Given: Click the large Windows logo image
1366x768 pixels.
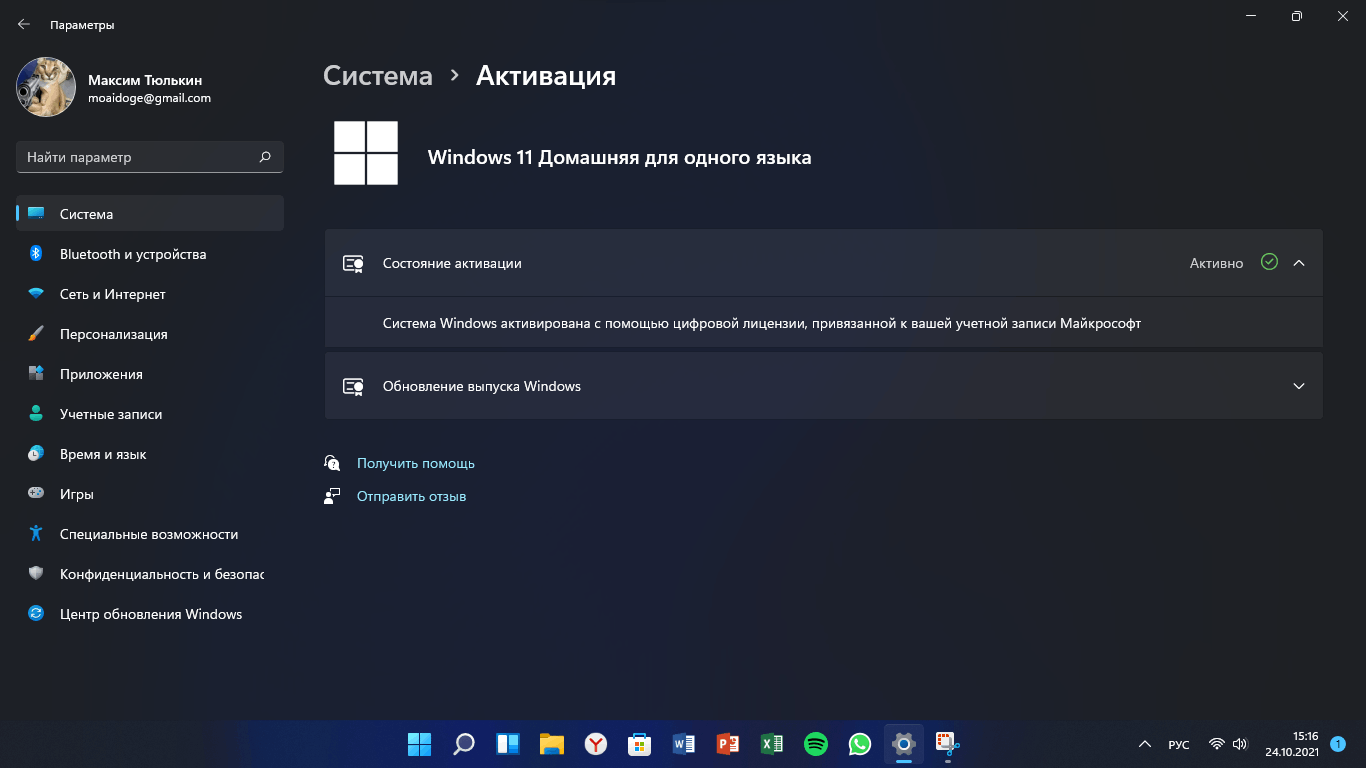Looking at the screenshot, I should click(x=366, y=153).
